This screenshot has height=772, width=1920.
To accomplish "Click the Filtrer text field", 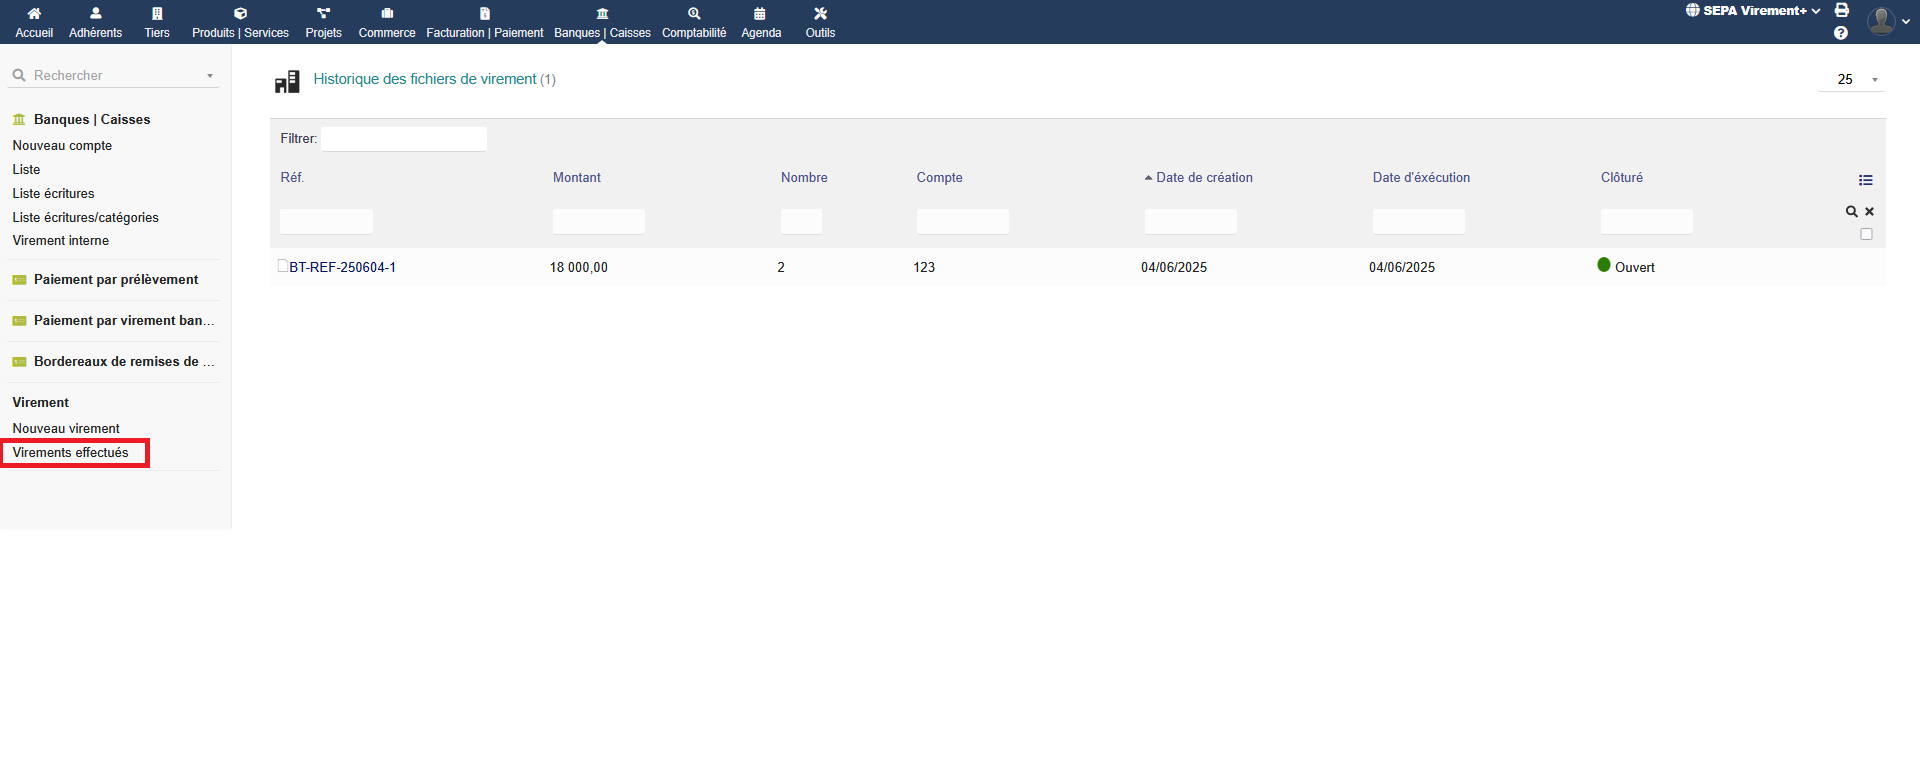I will (x=404, y=139).
